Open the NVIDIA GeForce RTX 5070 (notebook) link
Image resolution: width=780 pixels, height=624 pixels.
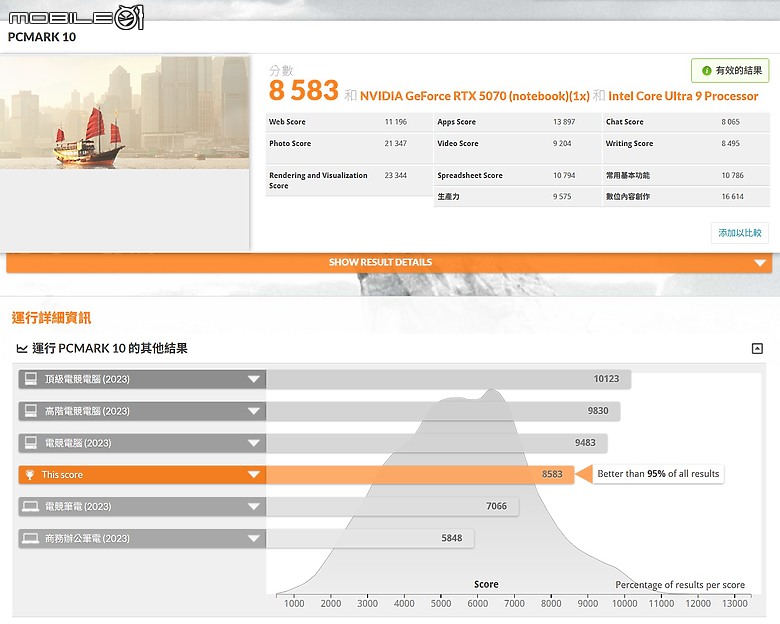click(475, 96)
